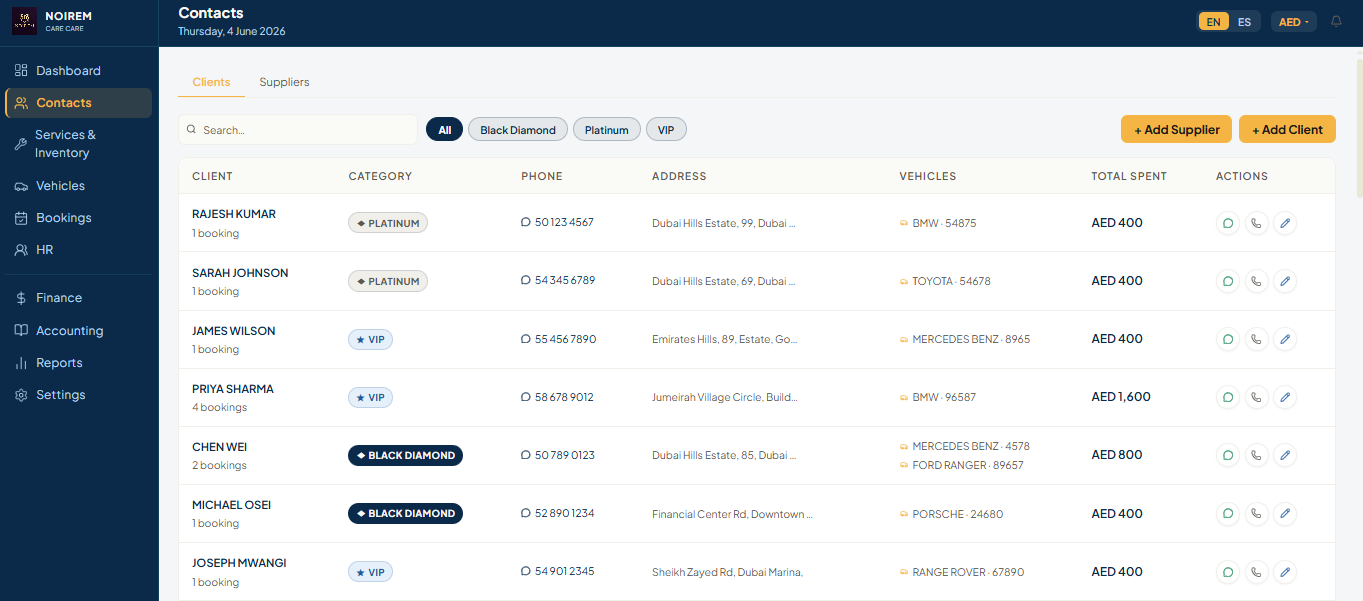This screenshot has height=601, width=1363.
Task: Open Bookings in sidebar
Action: 78,218
